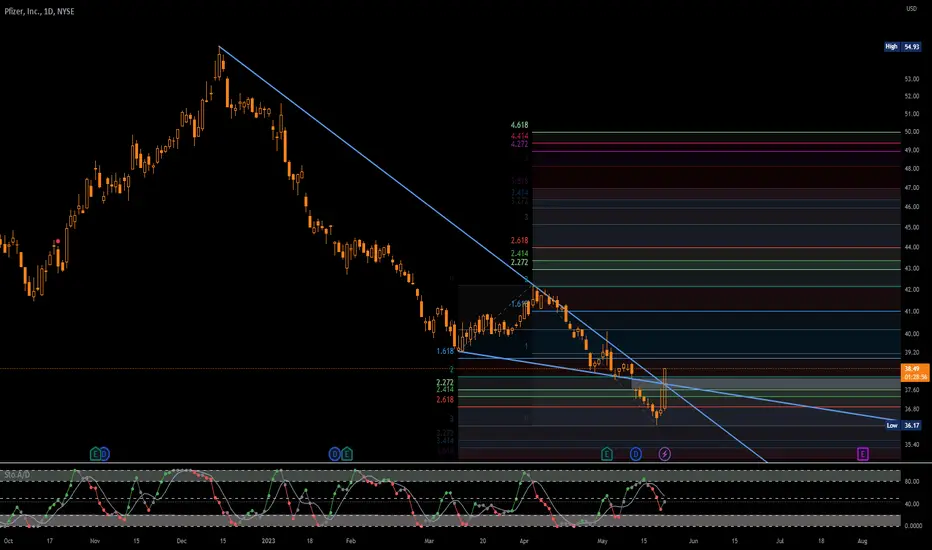
Task: Click the 80.00 stochastic scale label
Action: pos(912,482)
